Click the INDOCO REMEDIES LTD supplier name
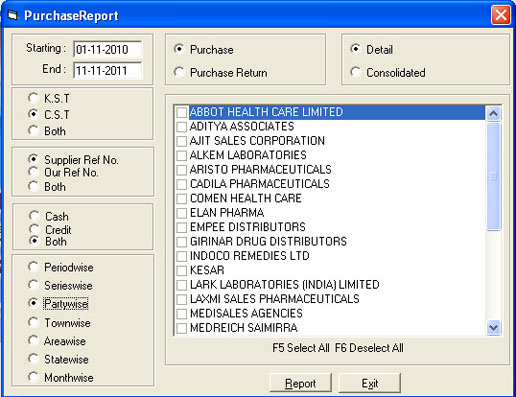Image resolution: width=516 pixels, height=397 pixels. coord(250,256)
